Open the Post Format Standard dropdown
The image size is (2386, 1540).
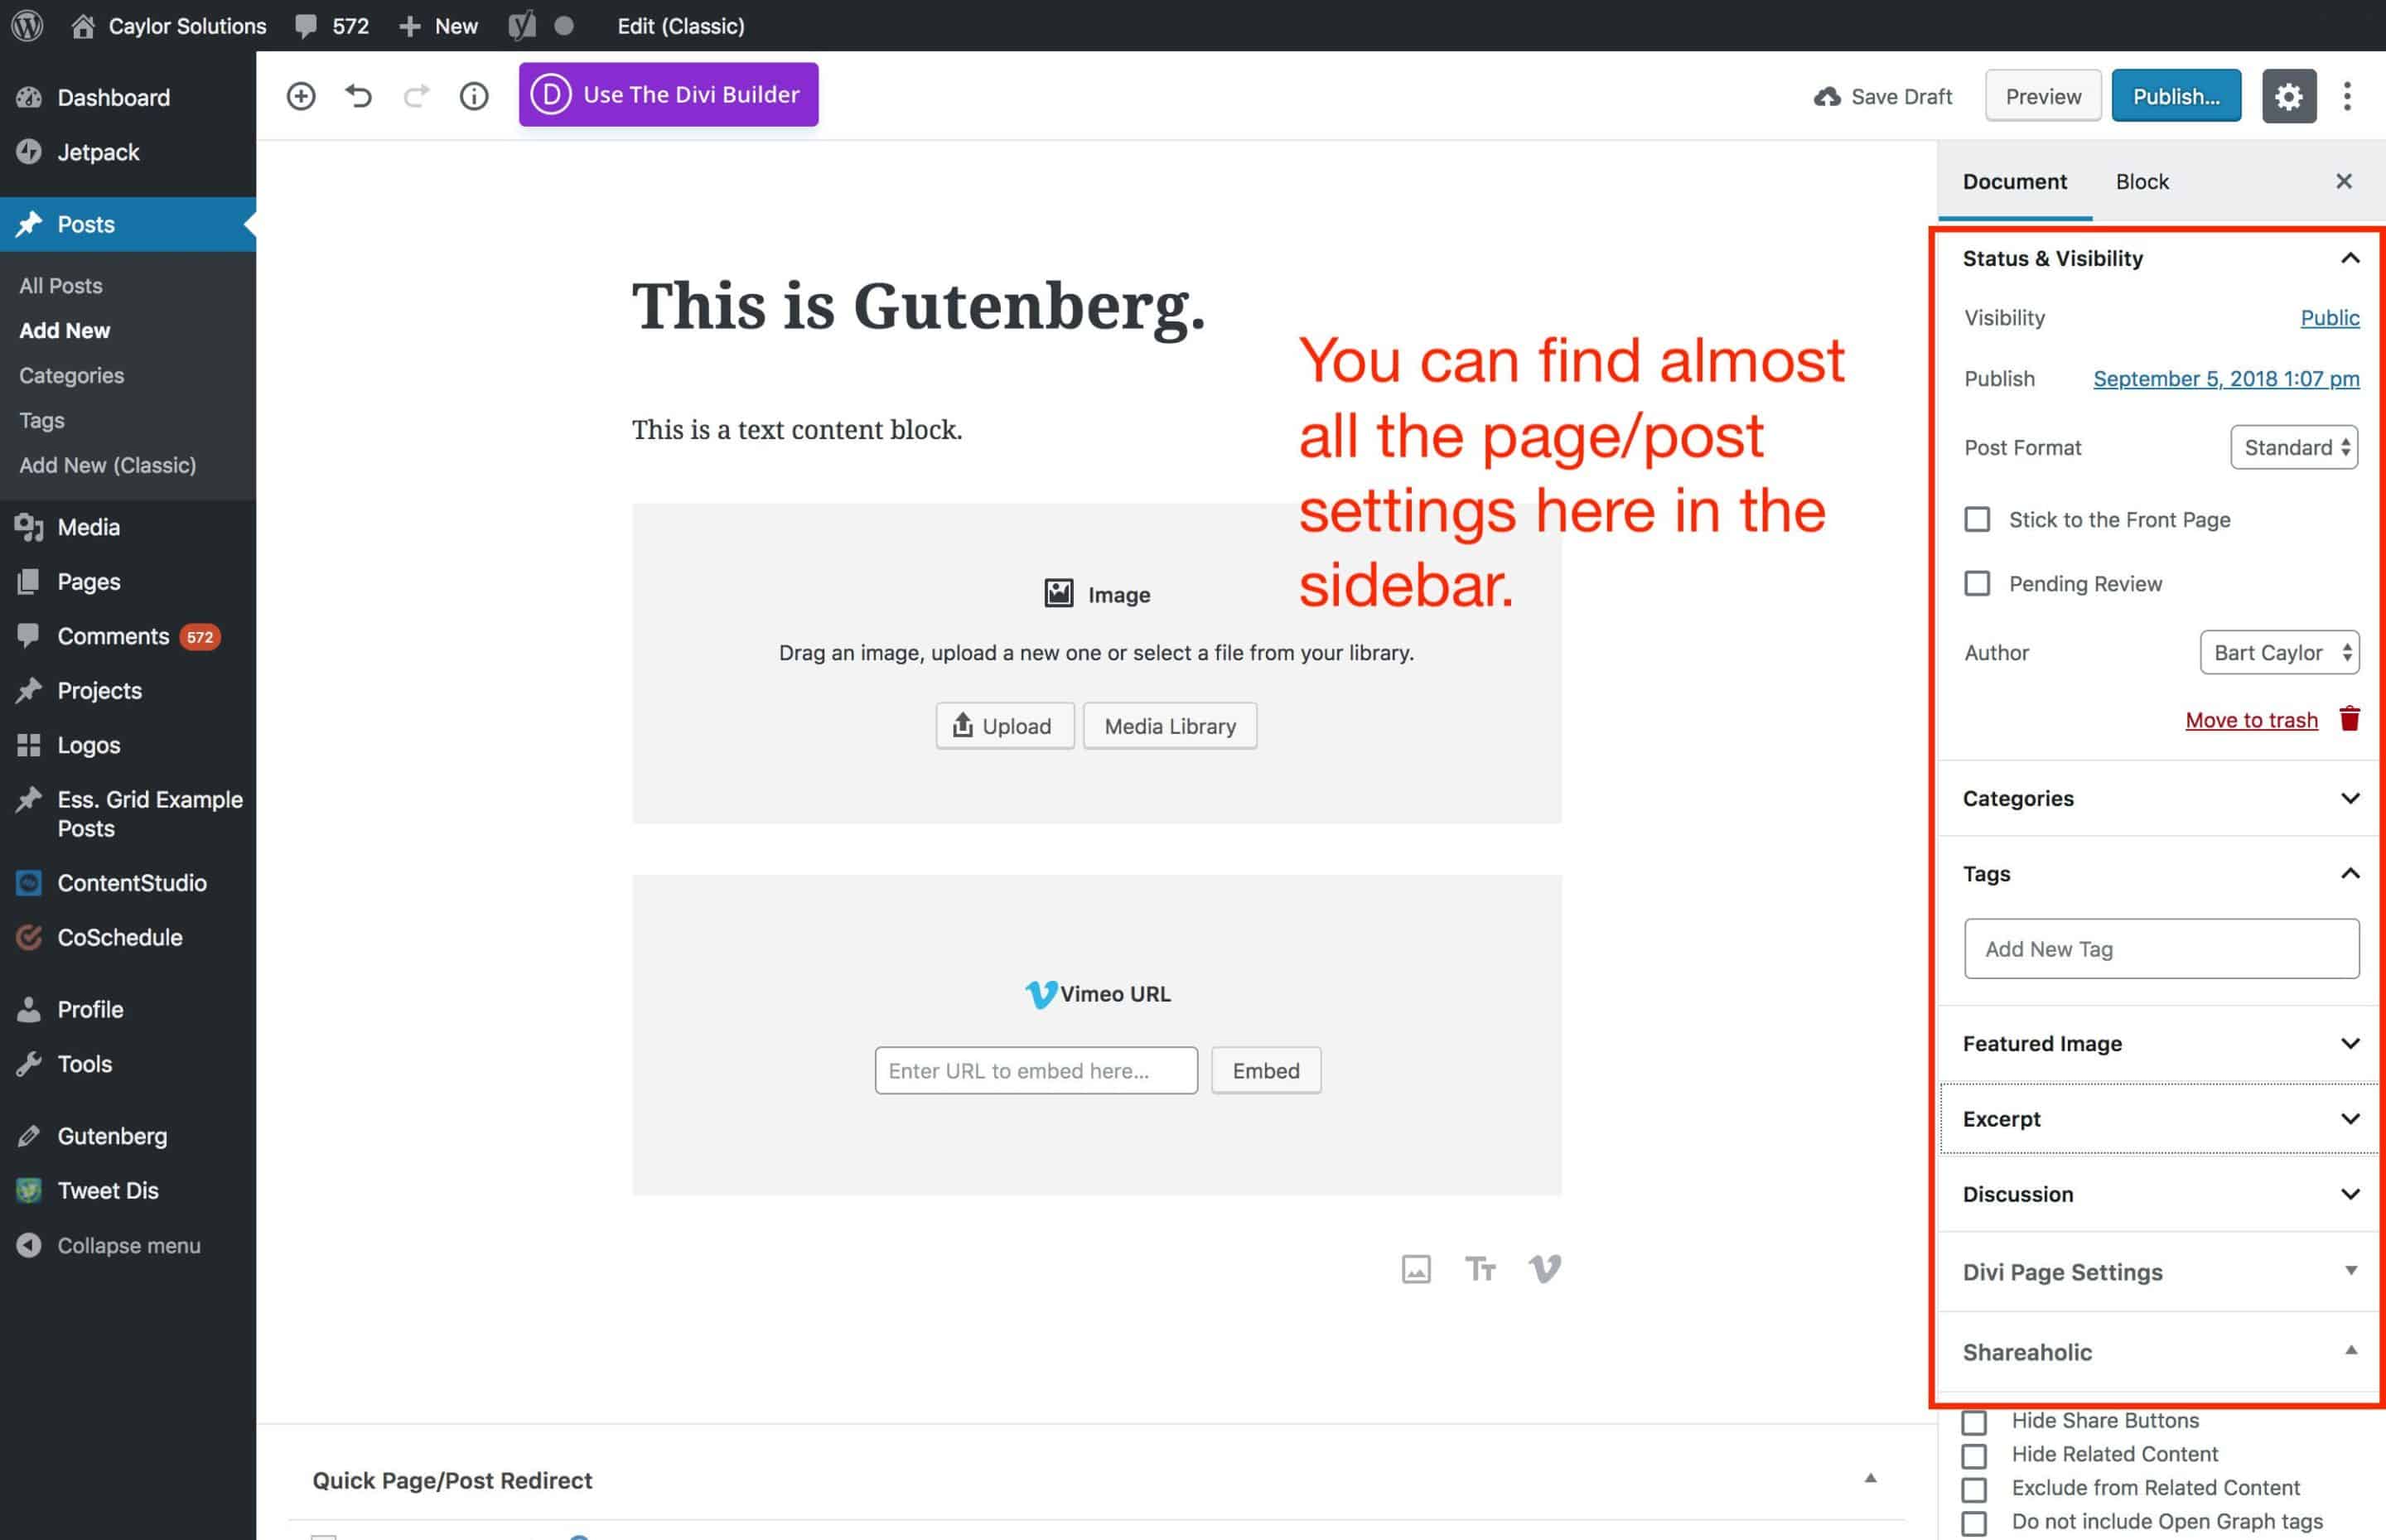click(2293, 447)
